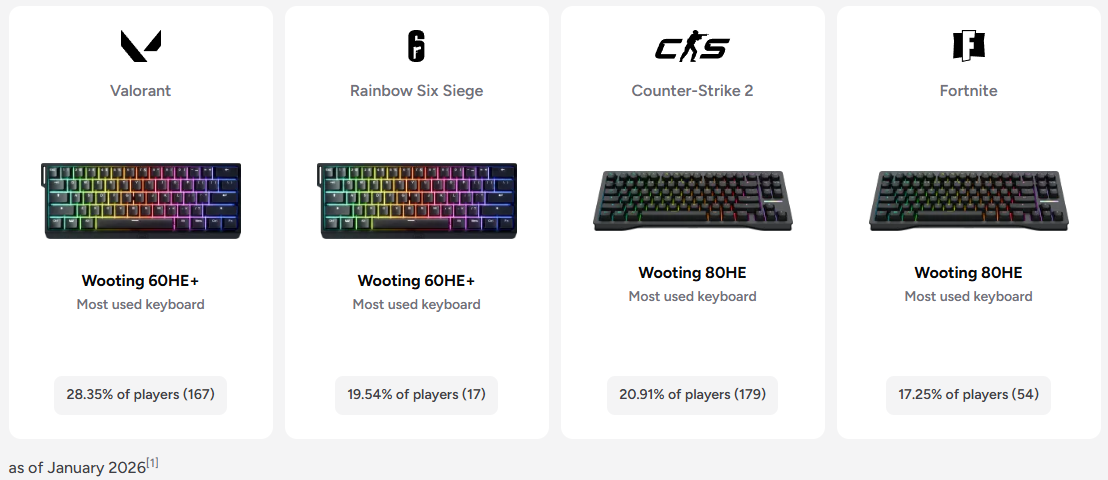Screen dimensions: 1108x480
Task: Click the Rainbow Six Siege logo icon
Action: tap(416, 46)
